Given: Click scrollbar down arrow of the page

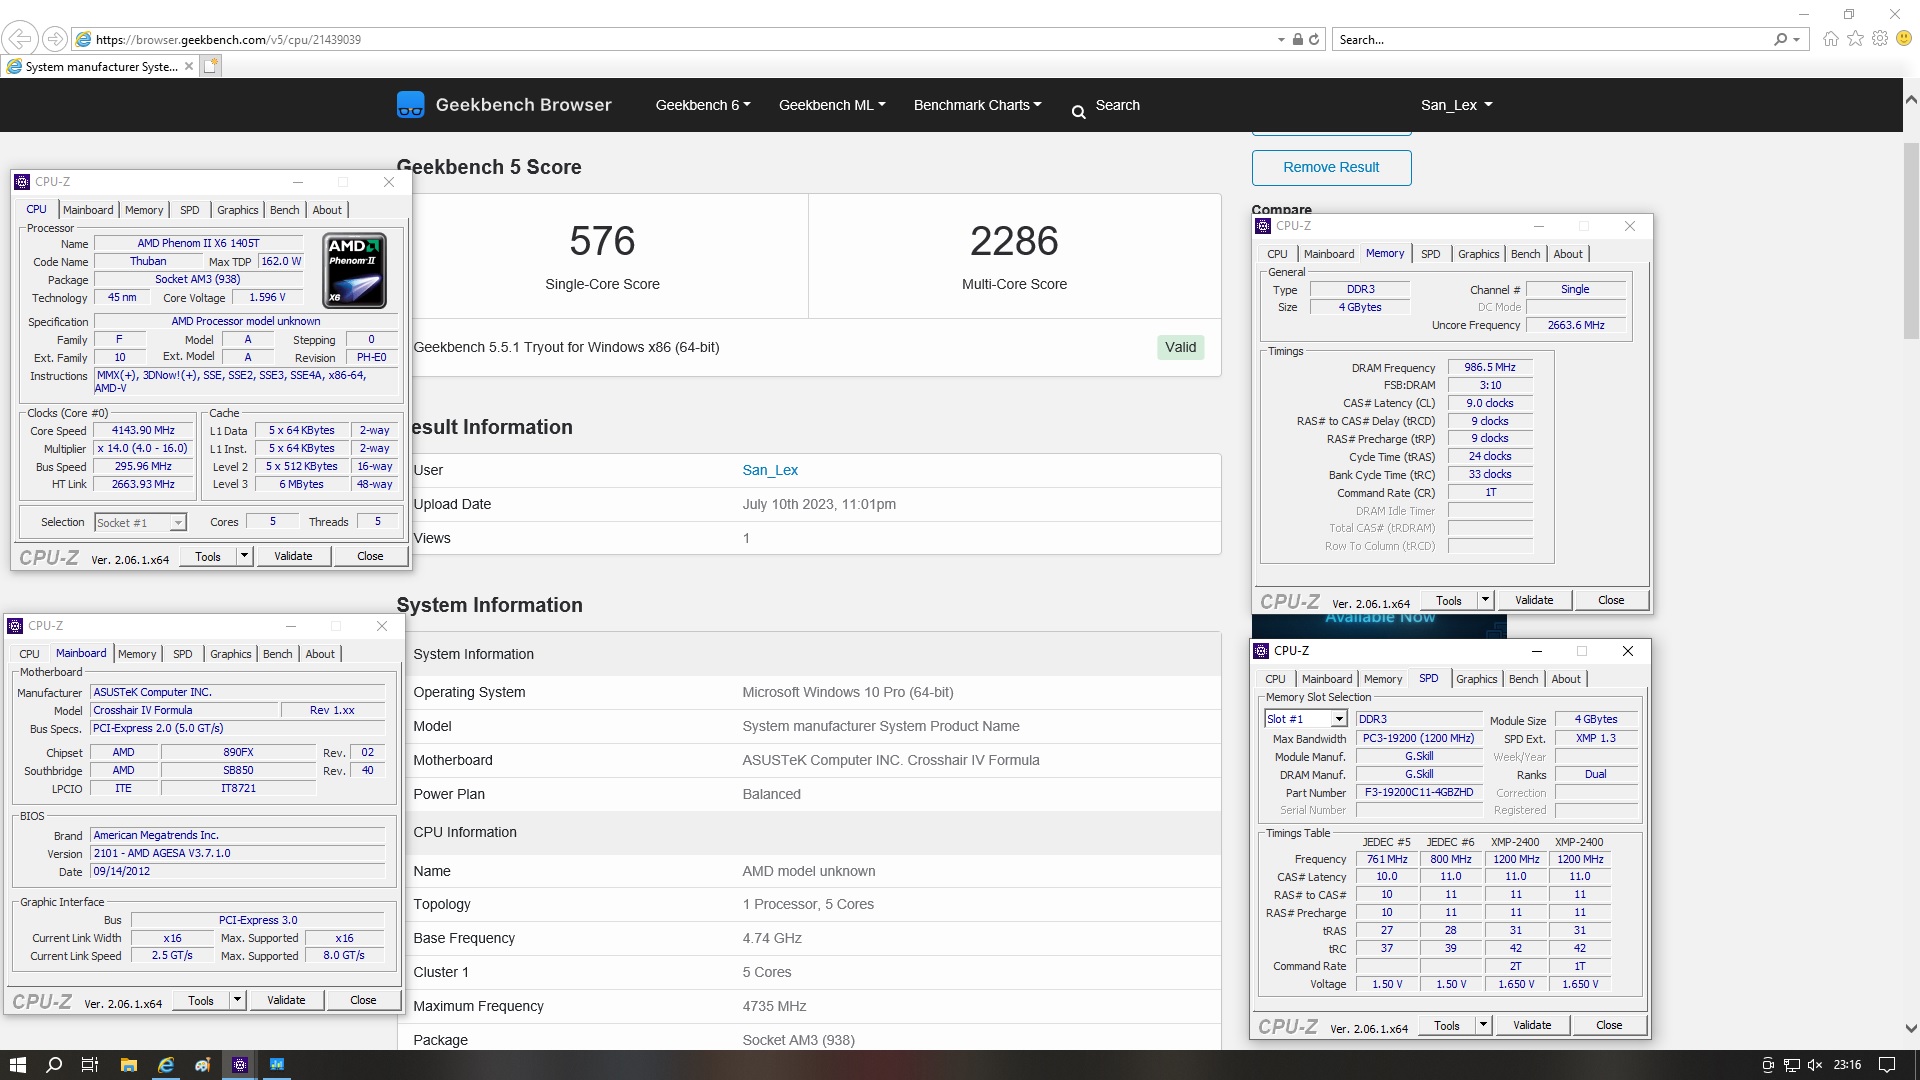Looking at the screenshot, I should 1911,1028.
